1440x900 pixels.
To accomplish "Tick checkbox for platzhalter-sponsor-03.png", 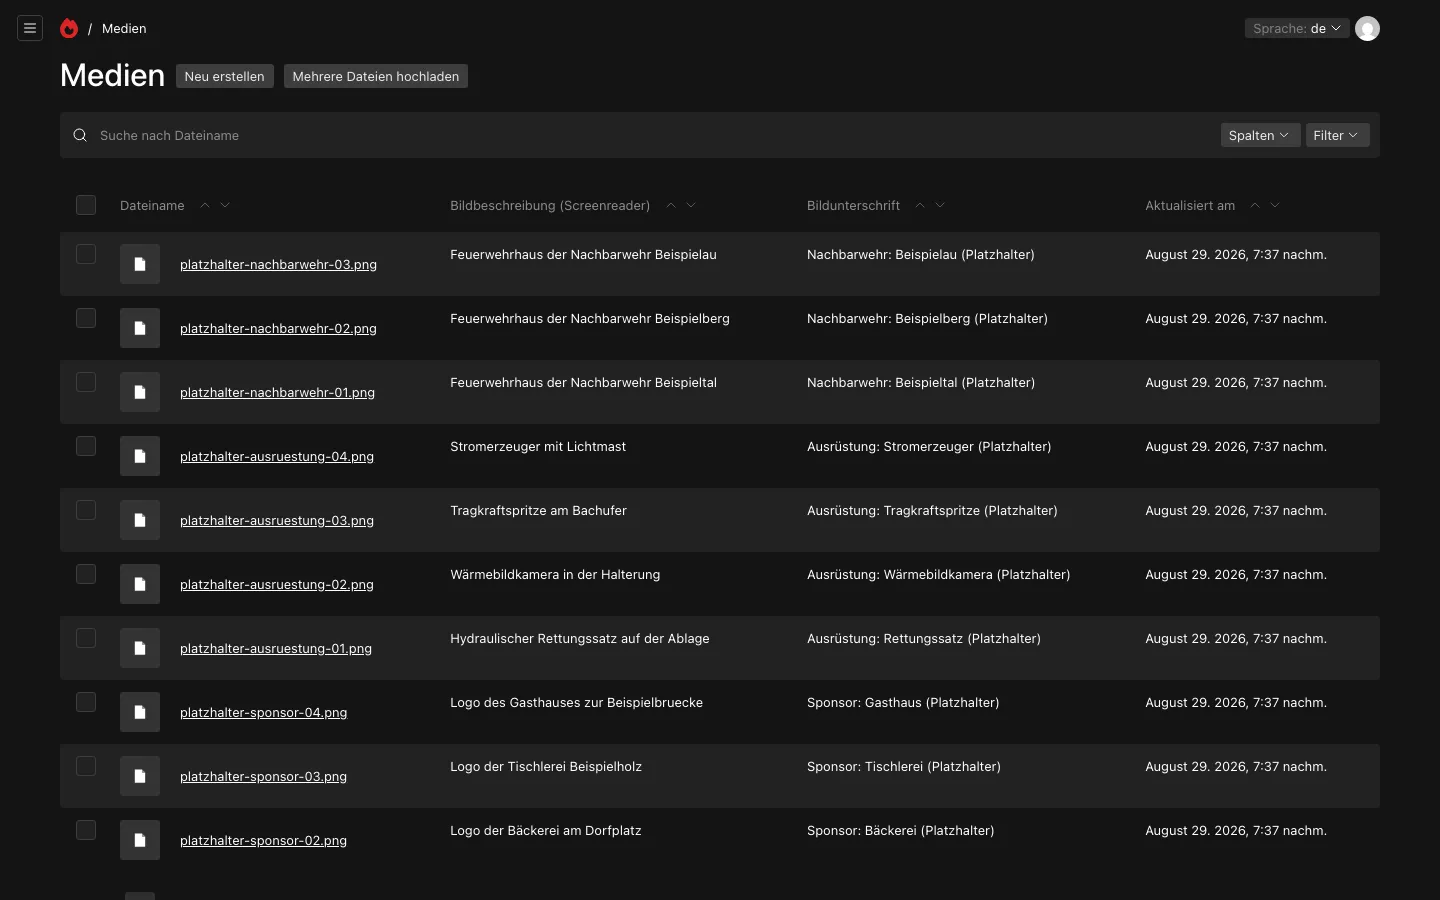I will point(86,766).
